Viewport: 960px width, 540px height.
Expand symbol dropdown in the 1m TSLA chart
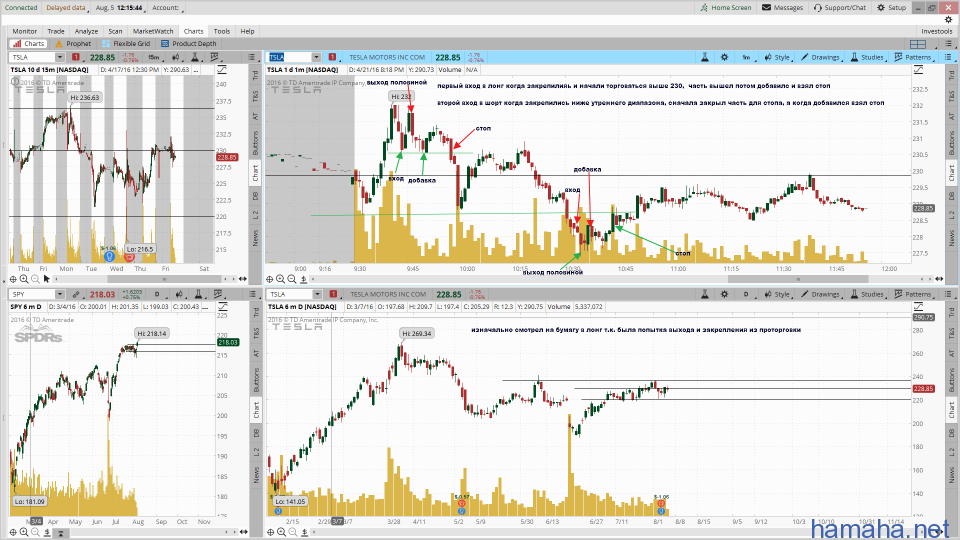coord(316,57)
